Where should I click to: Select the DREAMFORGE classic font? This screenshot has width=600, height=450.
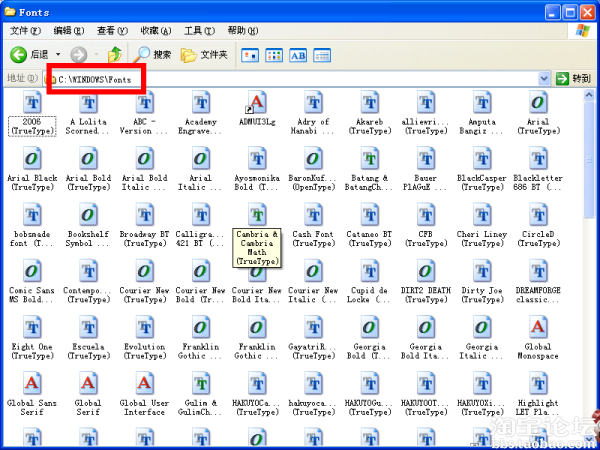[x=538, y=282]
